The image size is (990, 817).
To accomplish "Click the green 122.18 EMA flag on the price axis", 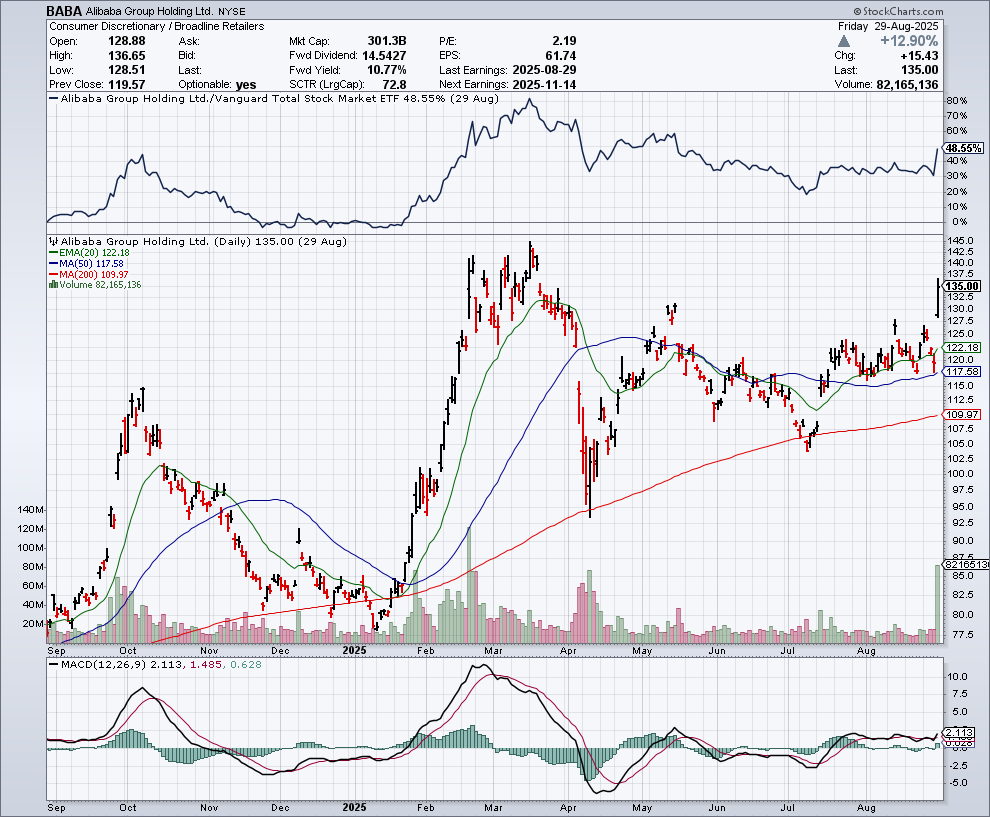I will [962, 347].
